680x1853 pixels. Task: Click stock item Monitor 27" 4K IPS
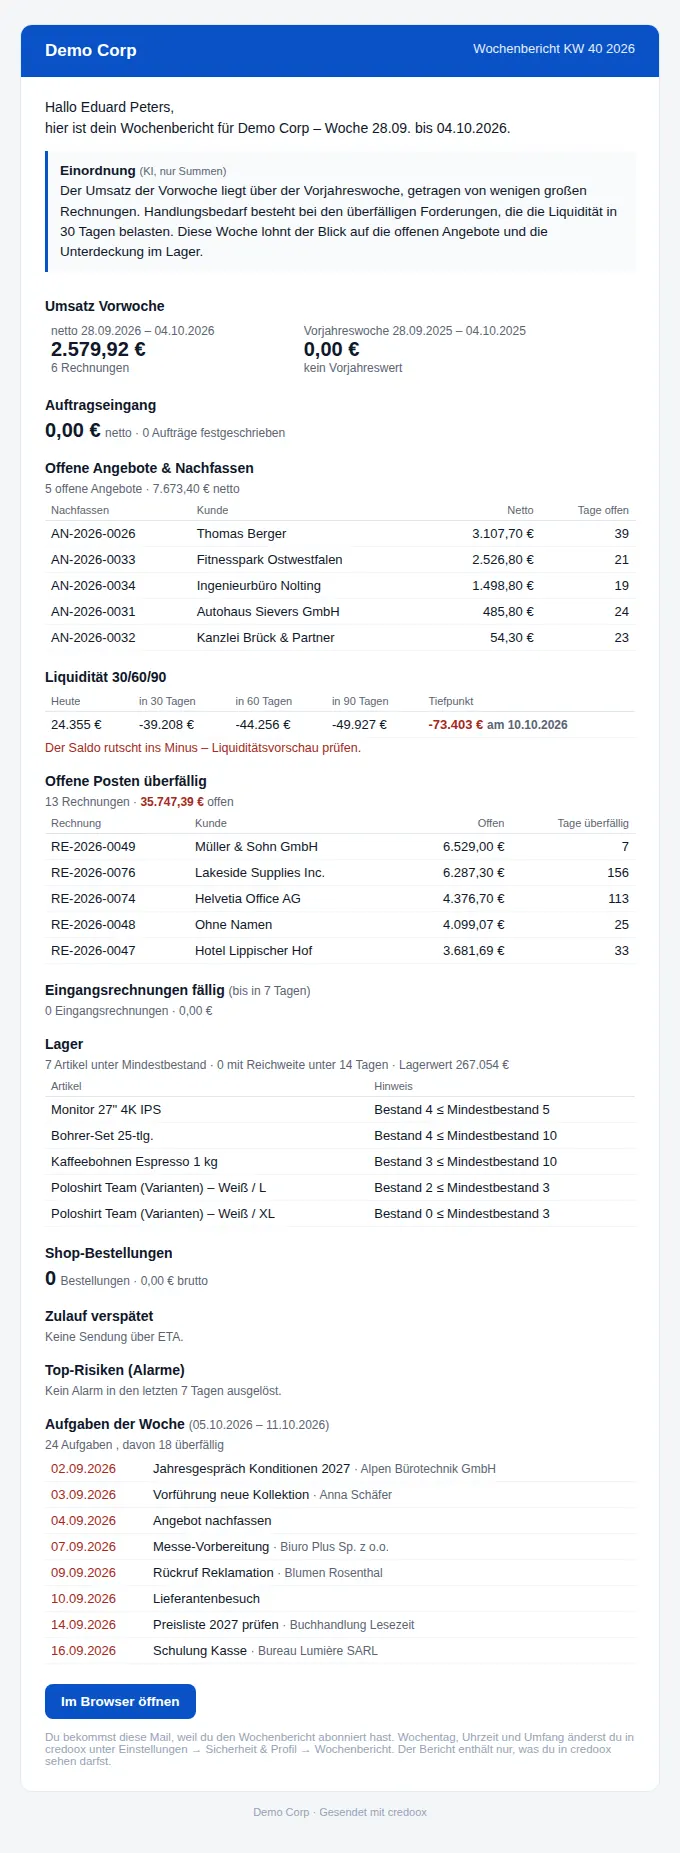pos(106,1109)
